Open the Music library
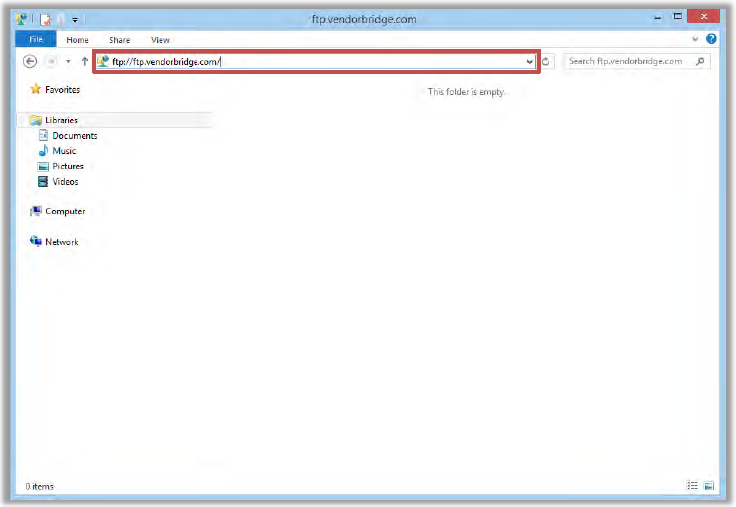The height and width of the screenshot is (507, 736). (x=64, y=151)
